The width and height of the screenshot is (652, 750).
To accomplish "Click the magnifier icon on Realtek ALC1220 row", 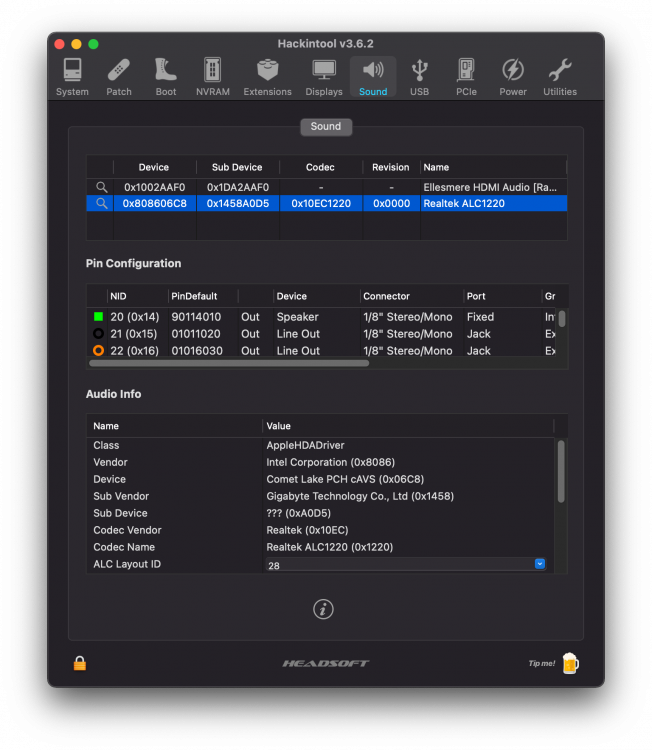I will pos(101,203).
